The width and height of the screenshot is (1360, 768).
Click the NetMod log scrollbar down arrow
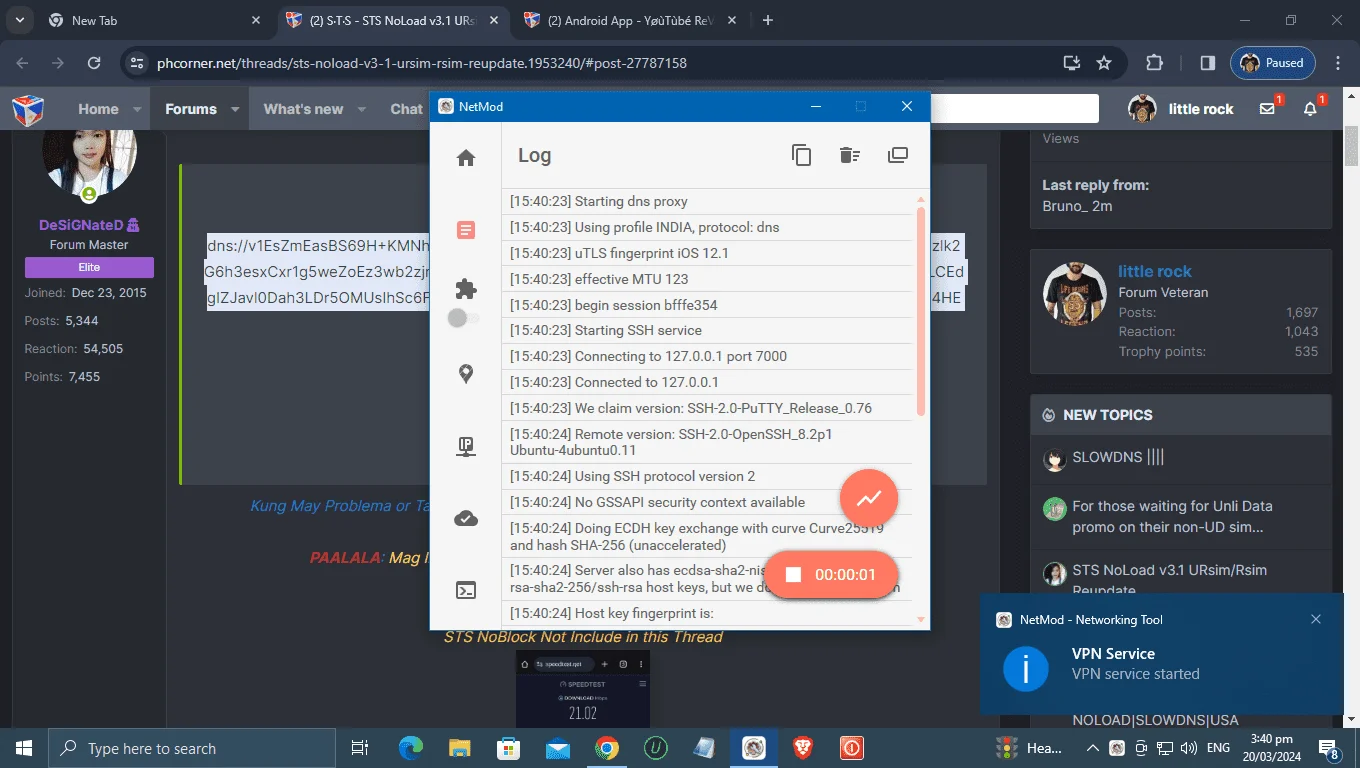(x=921, y=620)
